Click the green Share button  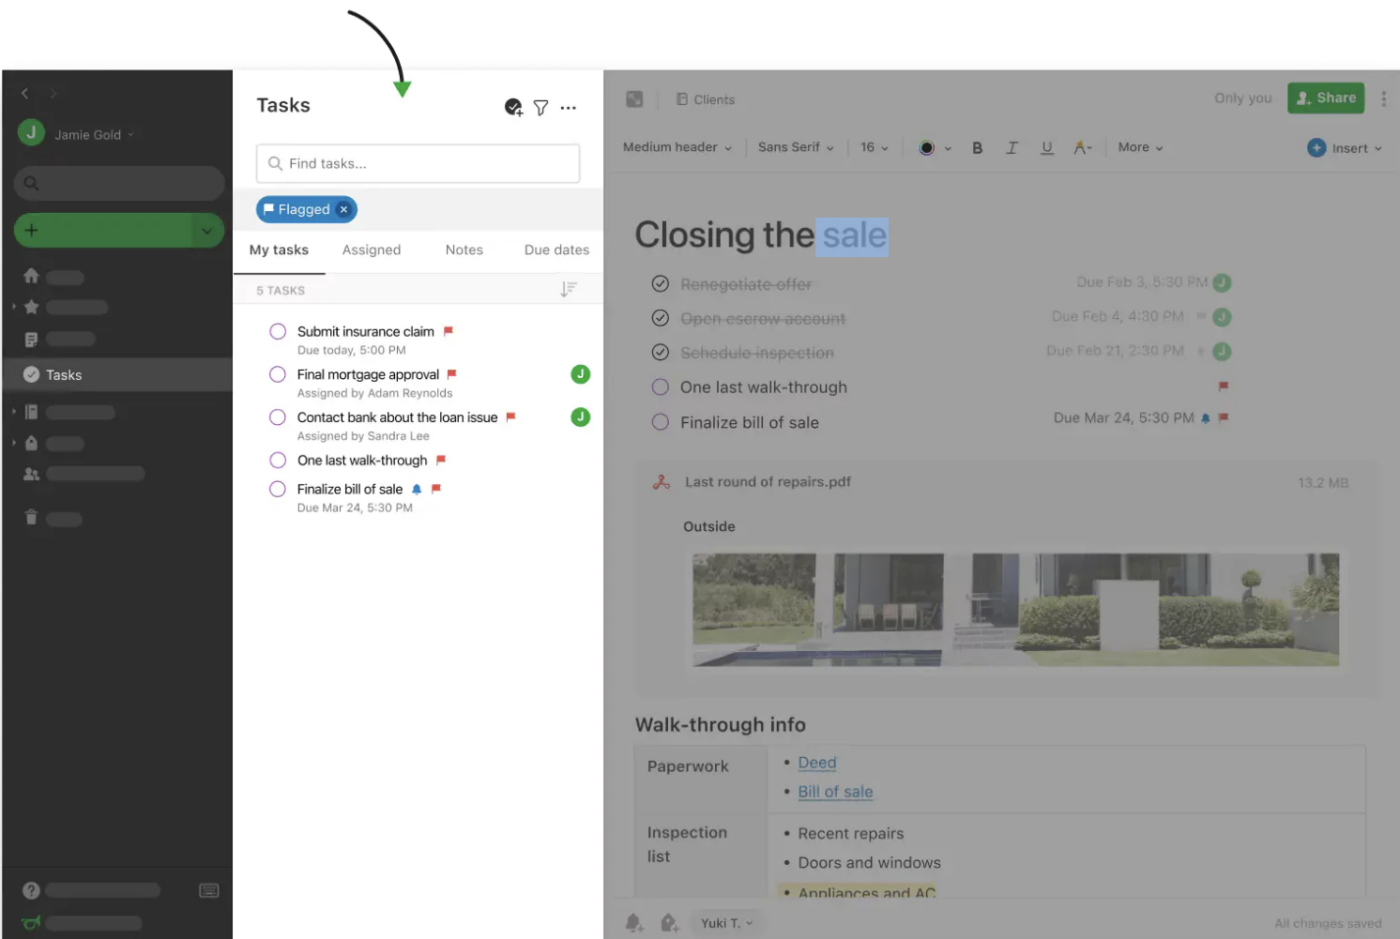pos(1325,98)
